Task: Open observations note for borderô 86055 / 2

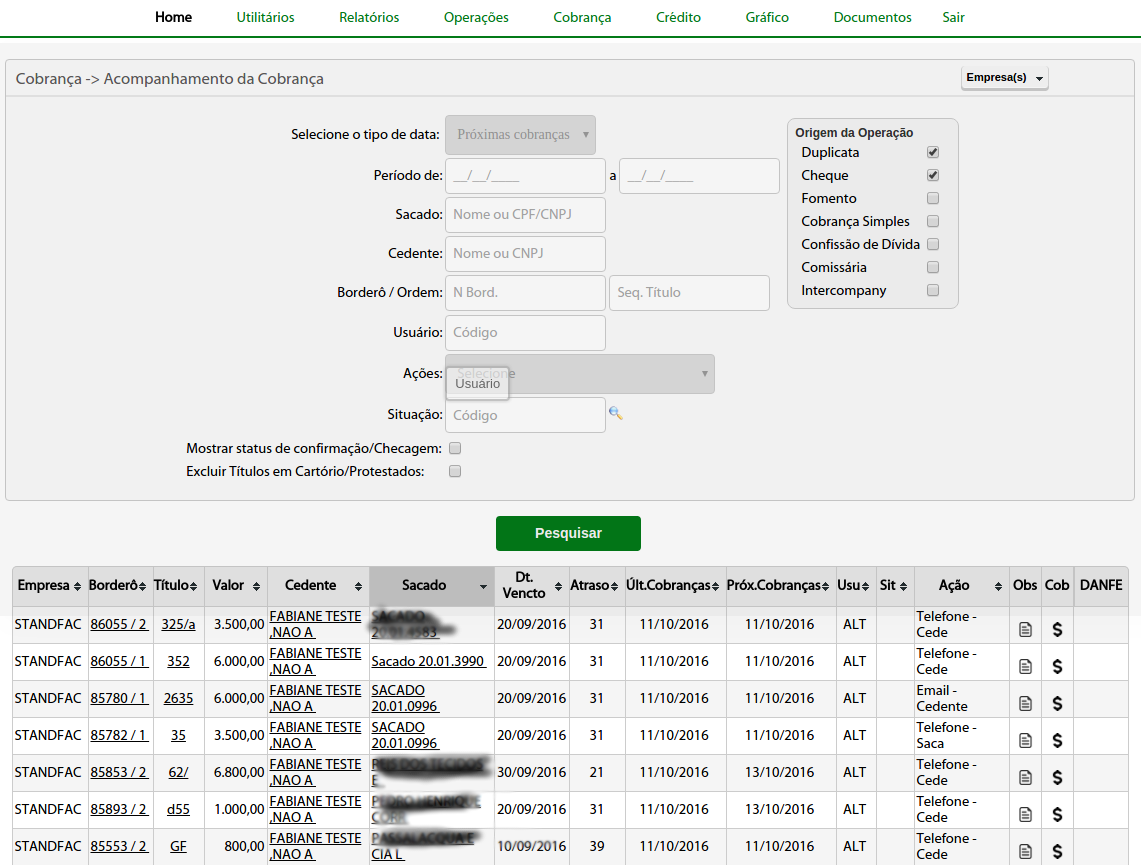Action: pyautogui.click(x=1025, y=629)
